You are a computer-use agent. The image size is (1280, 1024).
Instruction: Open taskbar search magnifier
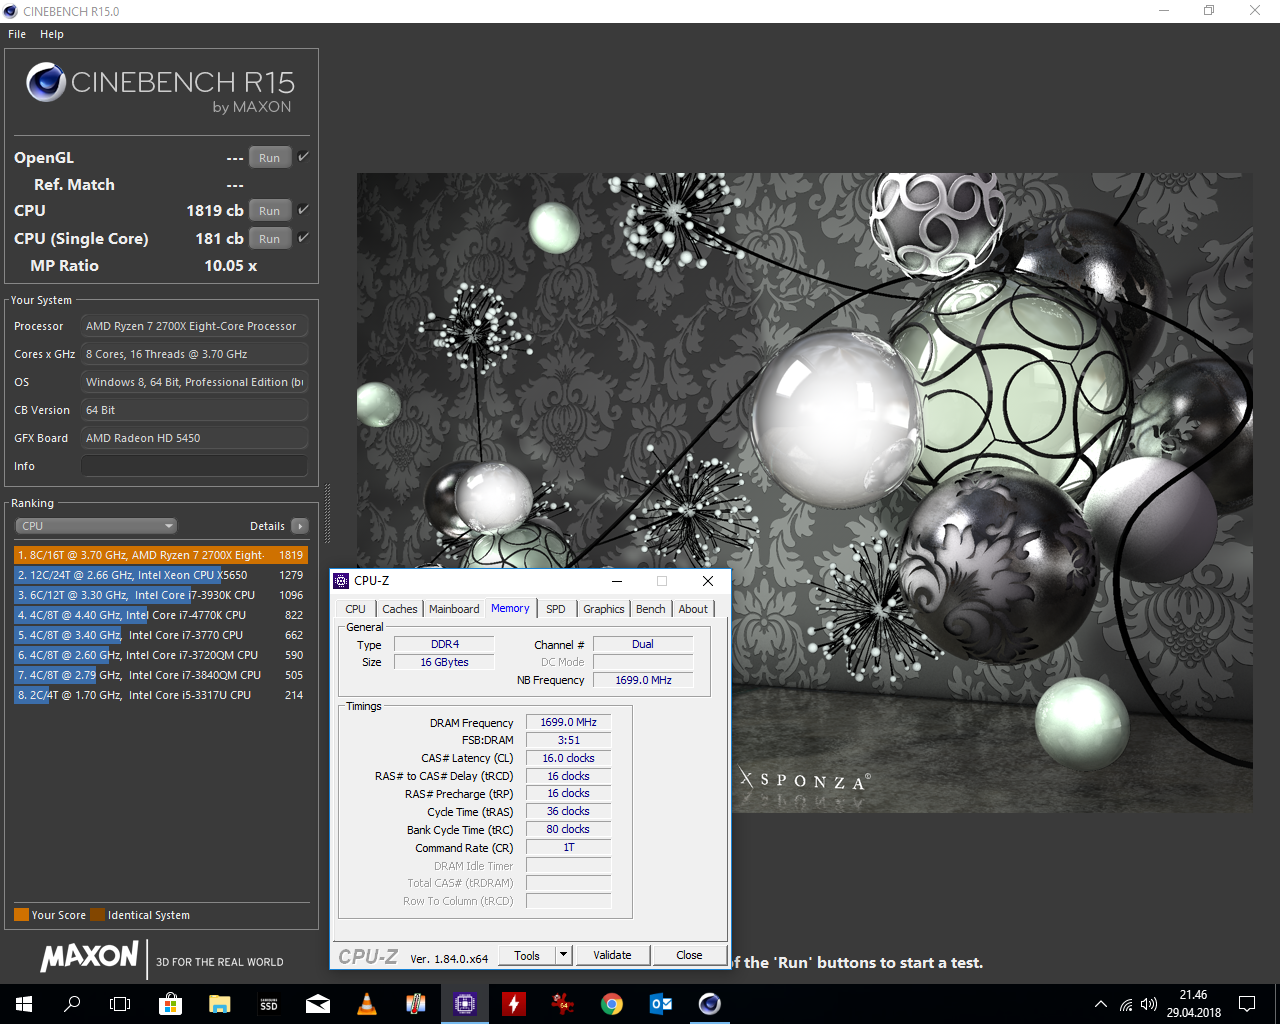pyautogui.click(x=72, y=1004)
